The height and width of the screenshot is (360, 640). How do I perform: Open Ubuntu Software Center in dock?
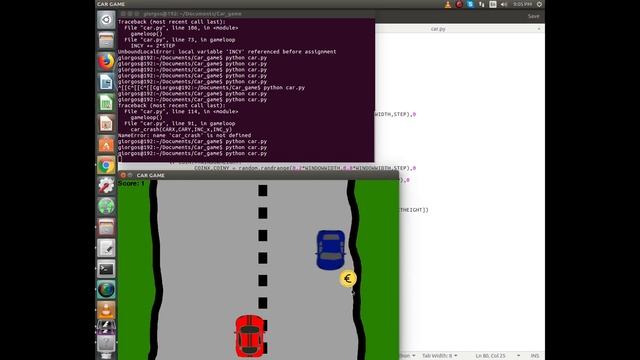(106, 144)
